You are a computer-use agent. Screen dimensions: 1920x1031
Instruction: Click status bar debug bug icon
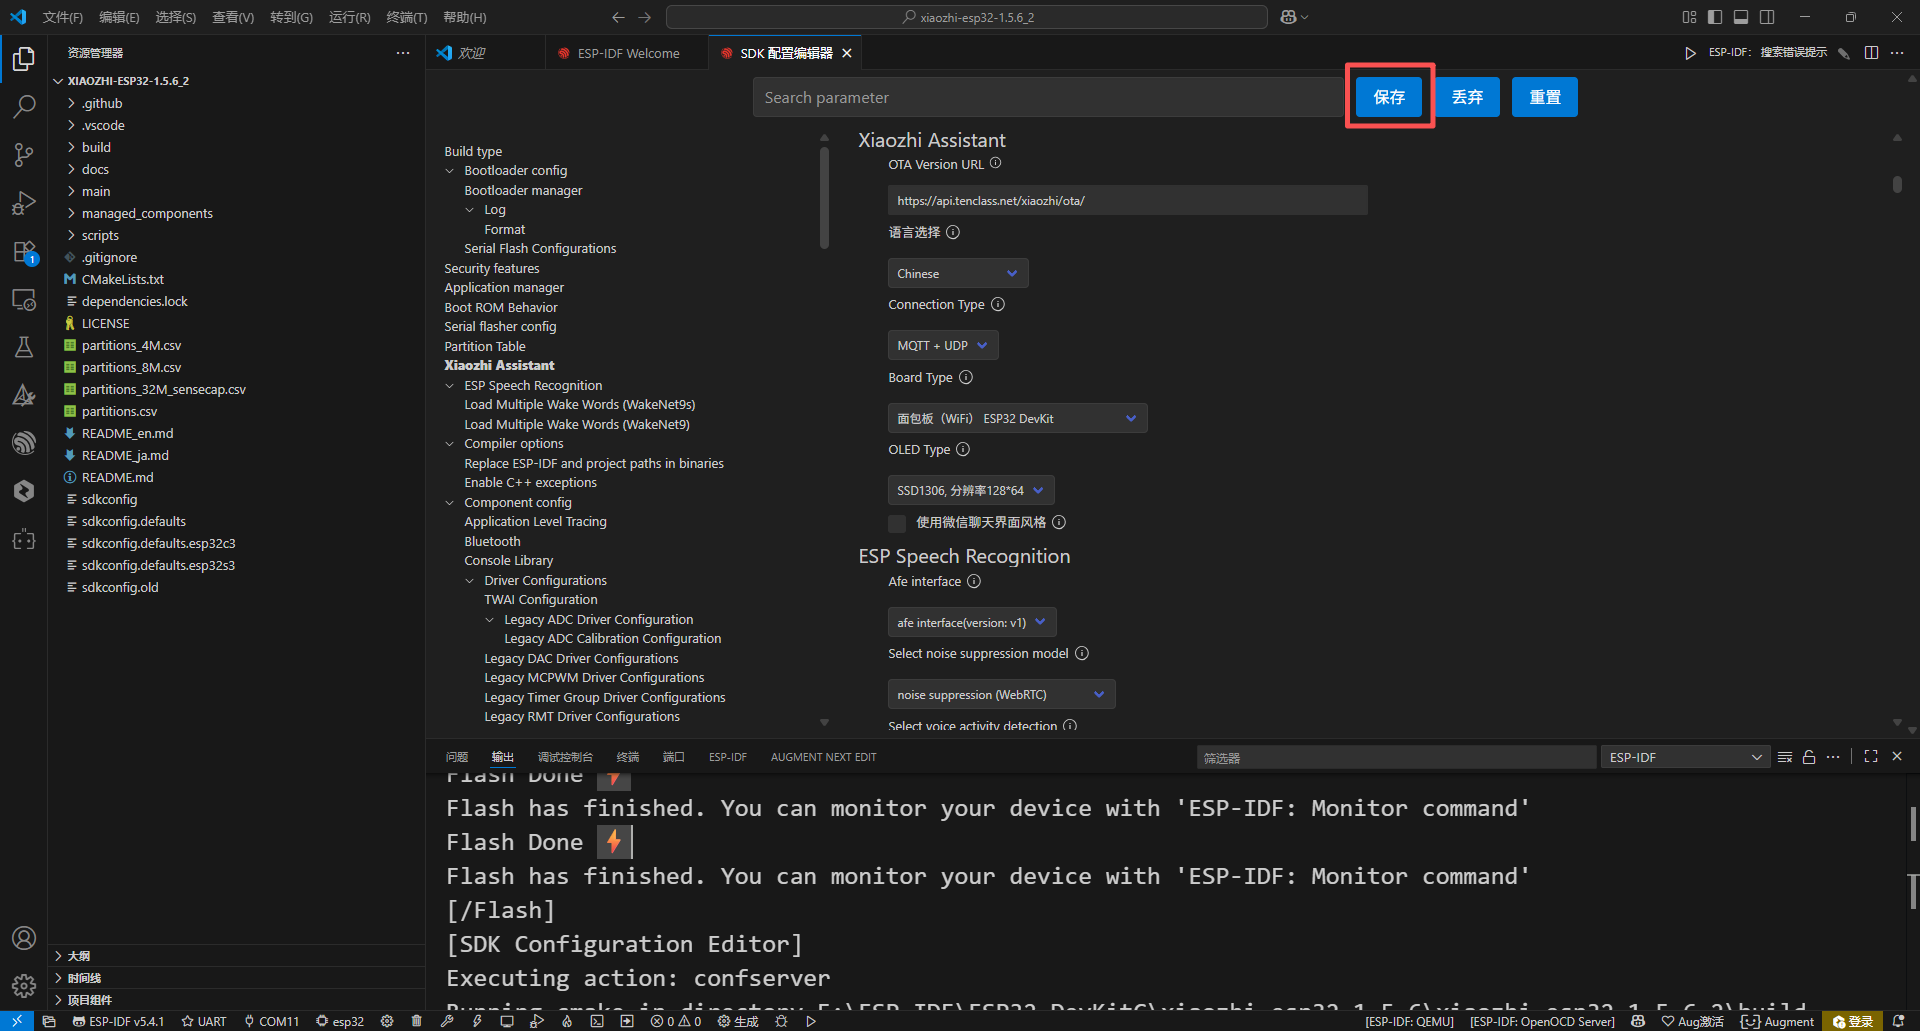[x=781, y=1021]
